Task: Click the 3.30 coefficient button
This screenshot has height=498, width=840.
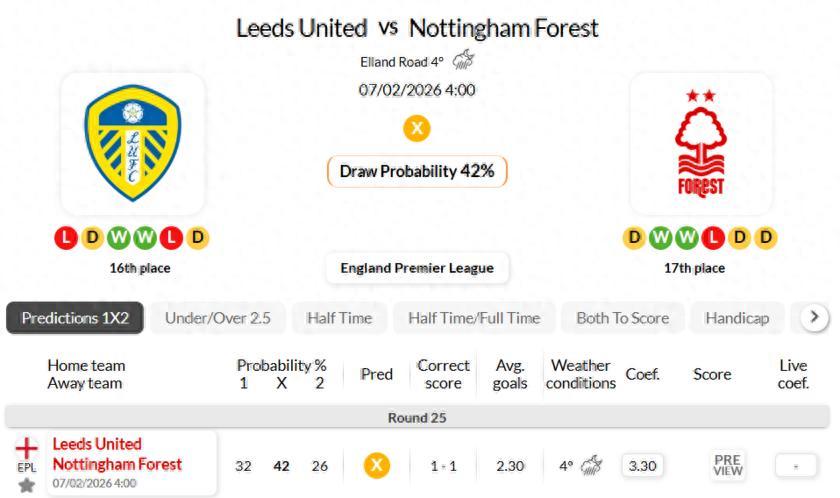Action: (642, 465)
